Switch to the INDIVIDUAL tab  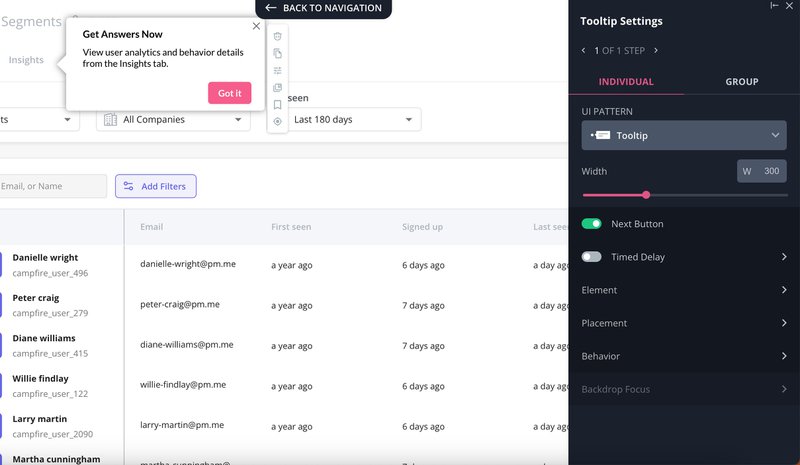[x=626, y=82]
